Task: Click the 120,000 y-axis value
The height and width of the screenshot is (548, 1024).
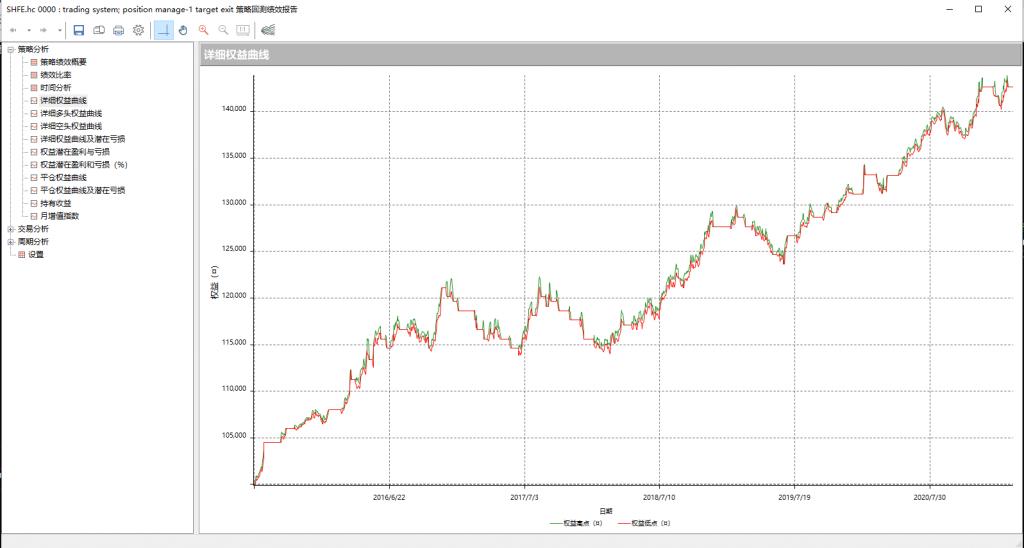Action: 235,296
